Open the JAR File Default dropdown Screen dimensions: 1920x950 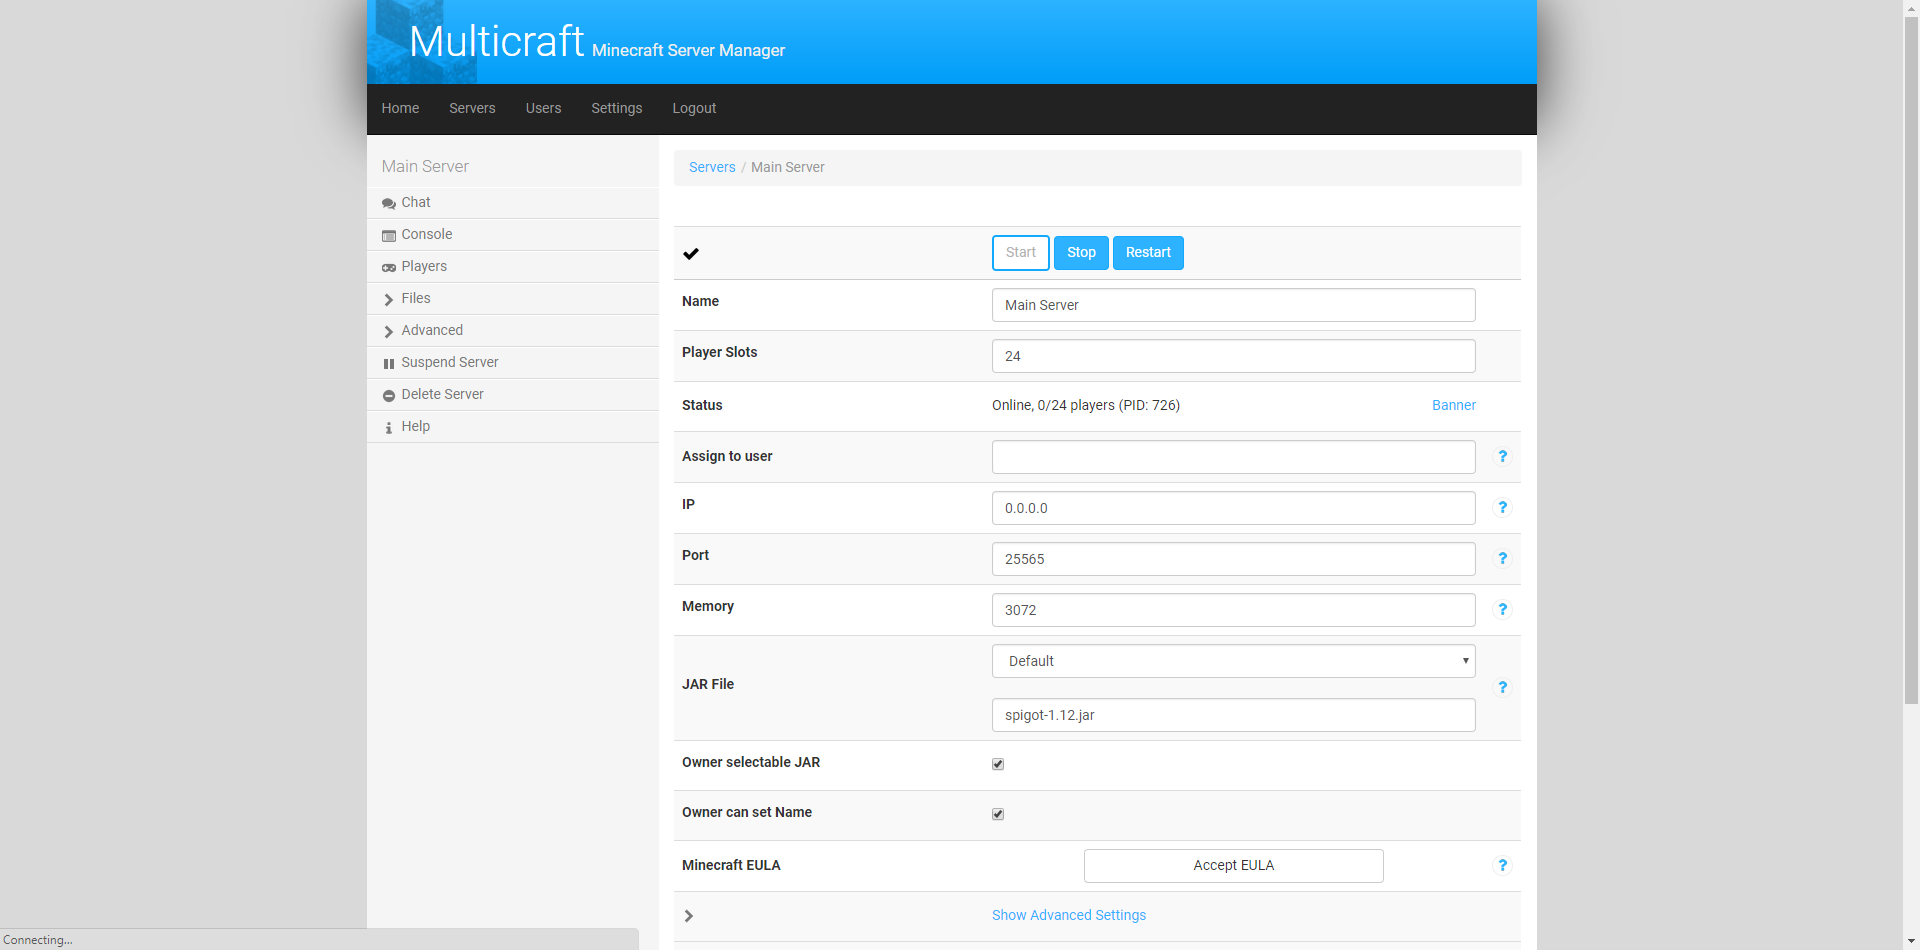1233,661
